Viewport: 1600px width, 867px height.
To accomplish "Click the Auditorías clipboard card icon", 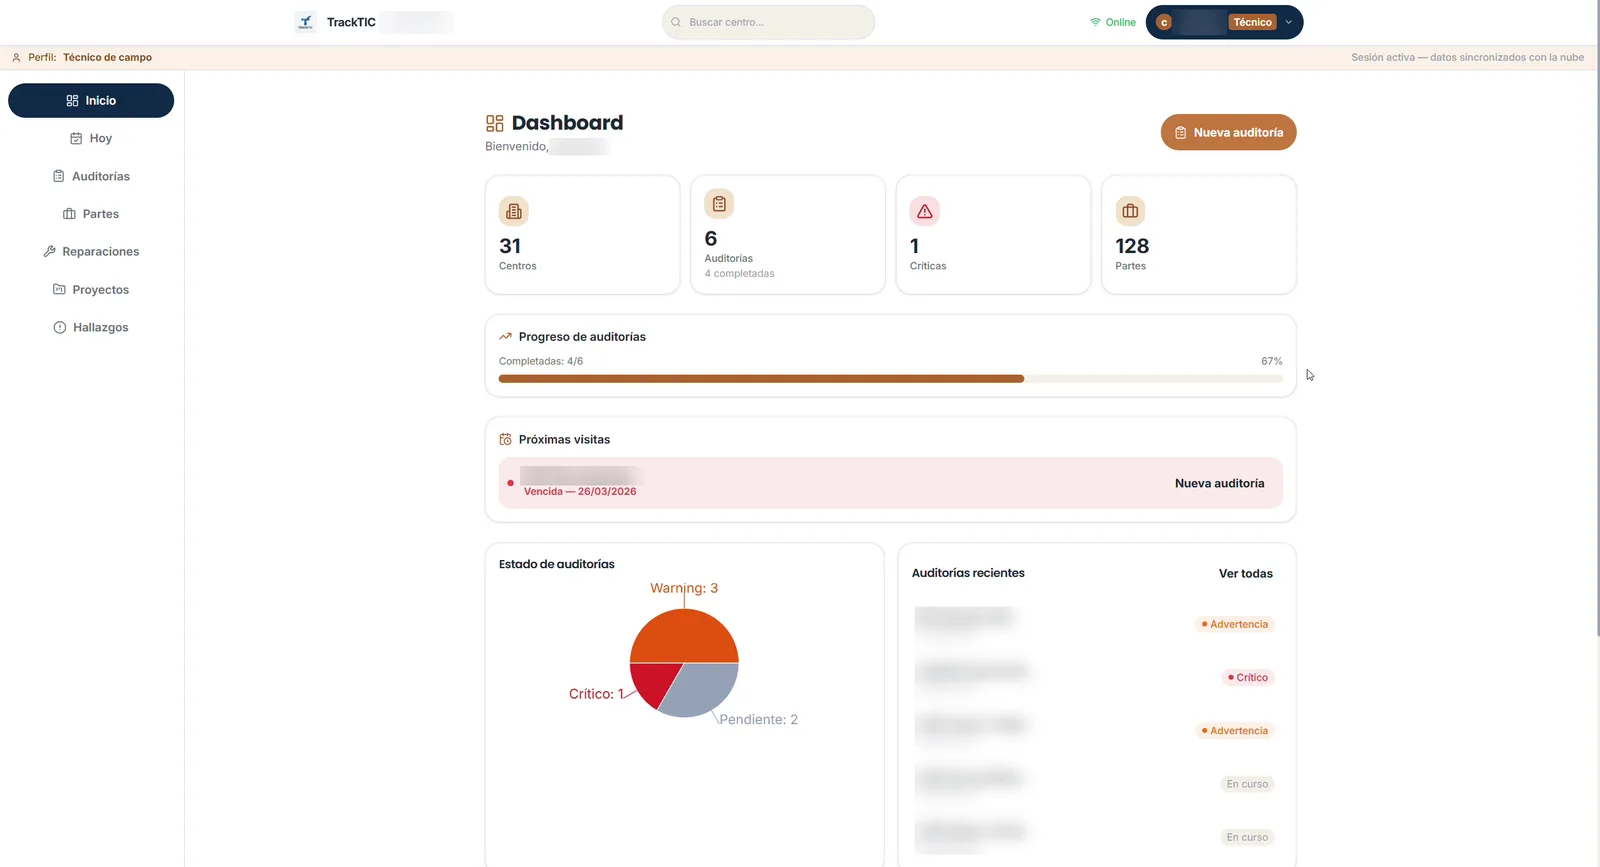I will coord(719,204).
